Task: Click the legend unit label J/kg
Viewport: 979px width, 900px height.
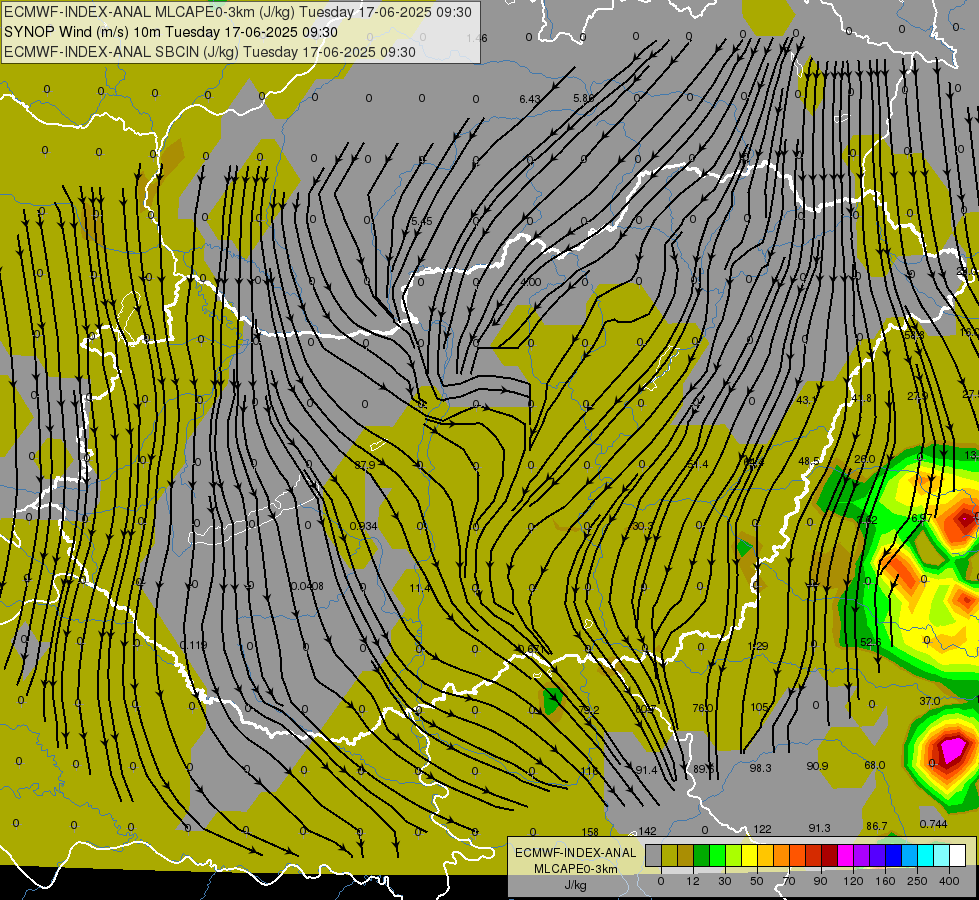Action: tap(576, 885)
